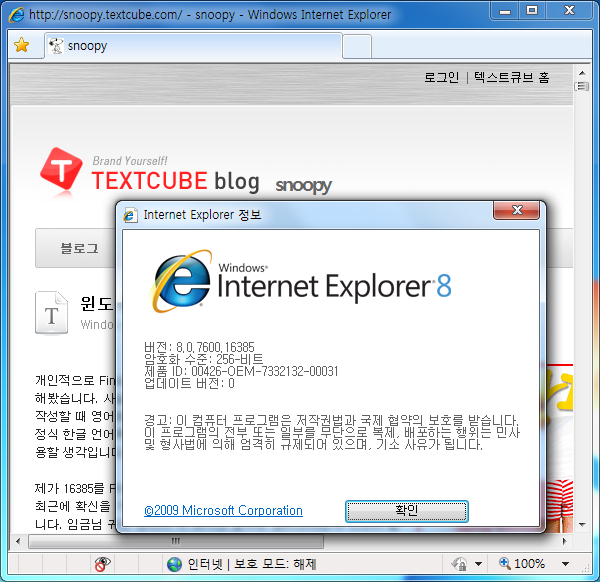
Task: Click the popup blocker status icon
Action: (103, 564)
